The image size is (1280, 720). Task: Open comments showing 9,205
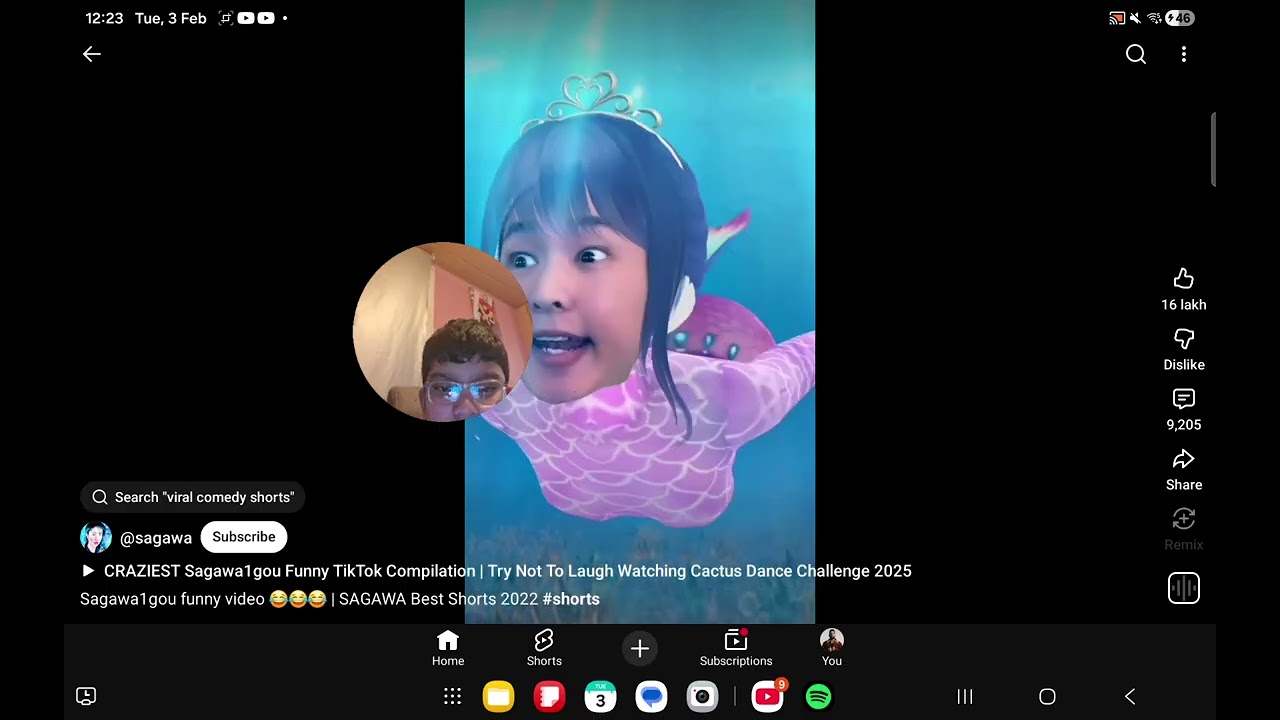pos(1184,399)
